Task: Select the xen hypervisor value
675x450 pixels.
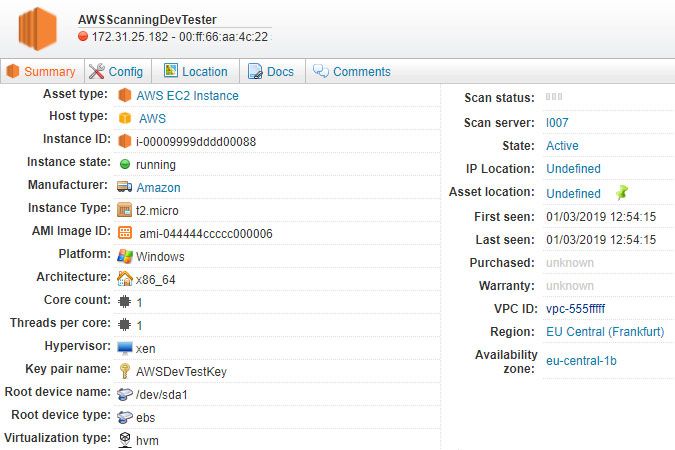Action: tap(146, 349)
